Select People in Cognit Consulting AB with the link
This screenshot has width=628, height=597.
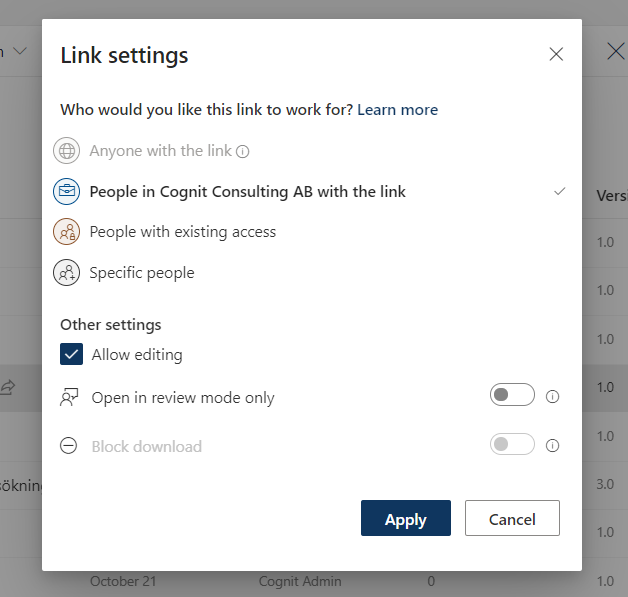point(247,192)
